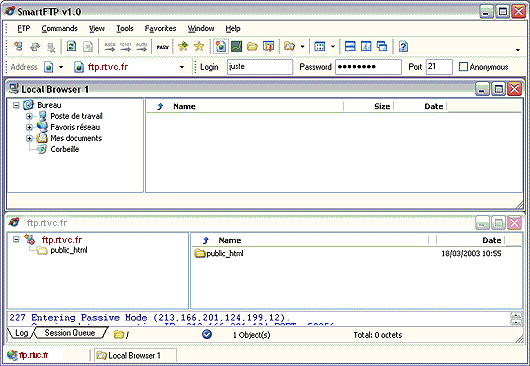Click tile windows vertically icon
Viewport: 530px width, 366px height.
pos(366,46)
